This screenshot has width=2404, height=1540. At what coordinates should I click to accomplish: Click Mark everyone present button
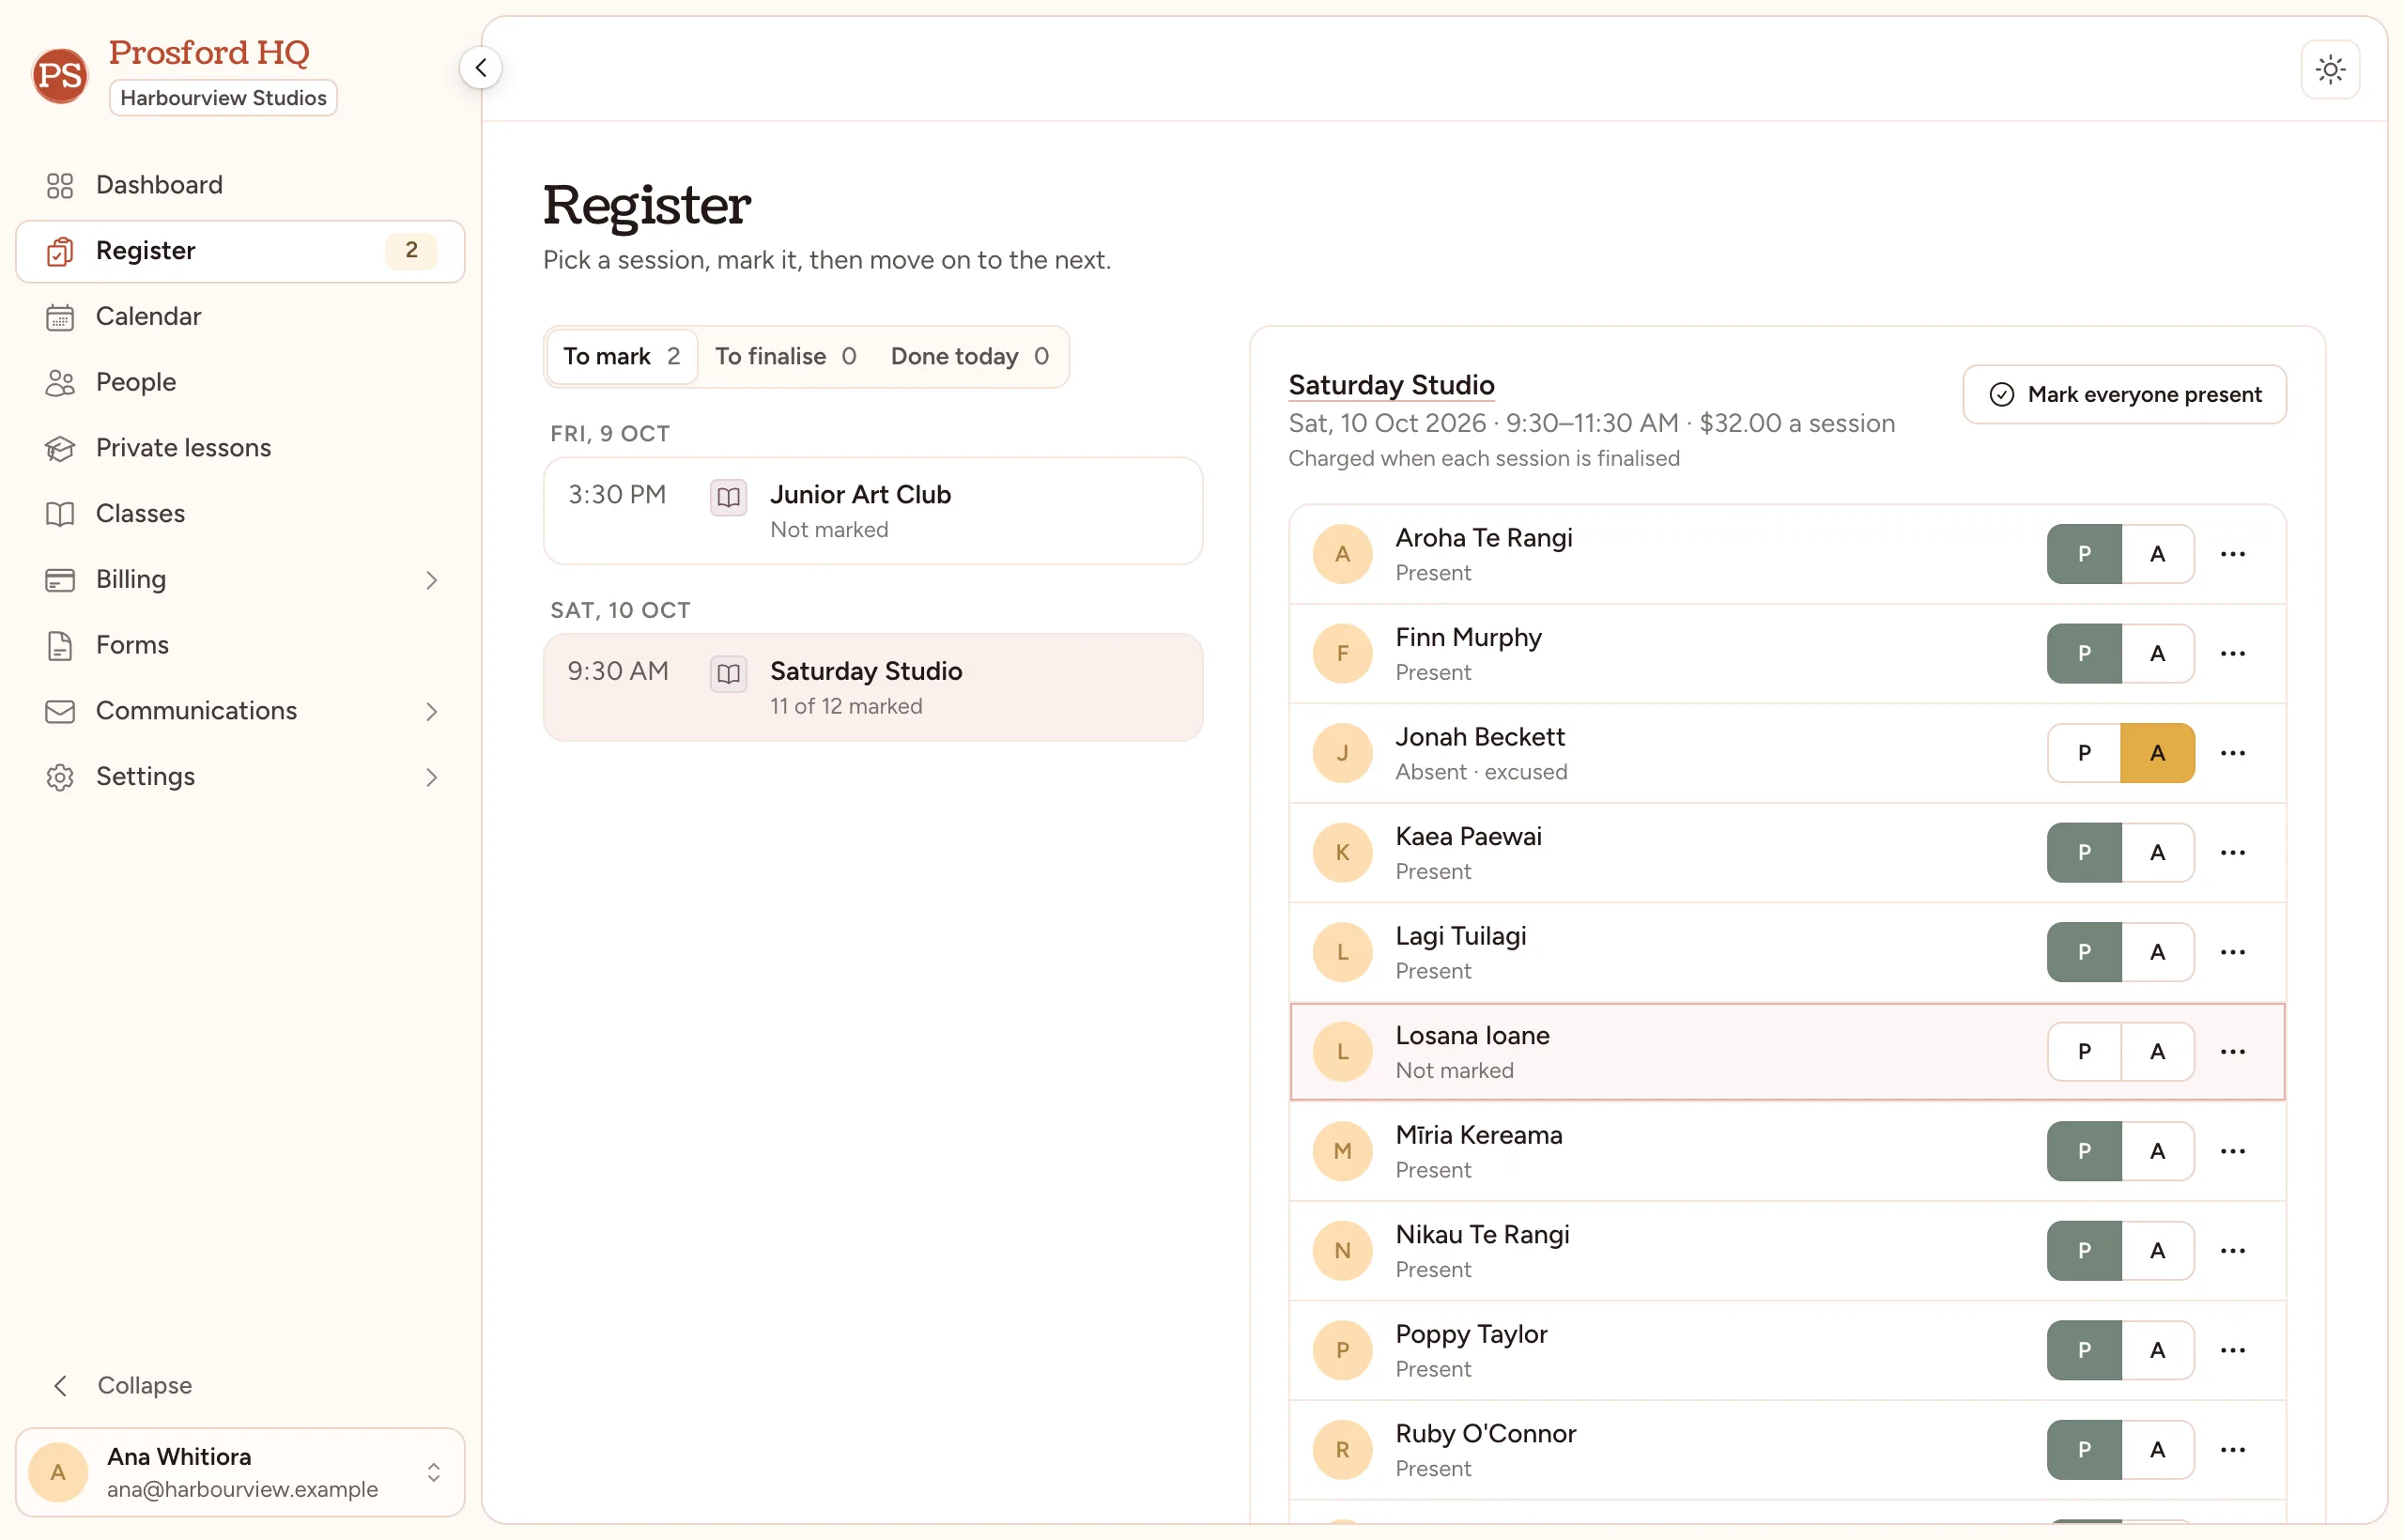2124,394
